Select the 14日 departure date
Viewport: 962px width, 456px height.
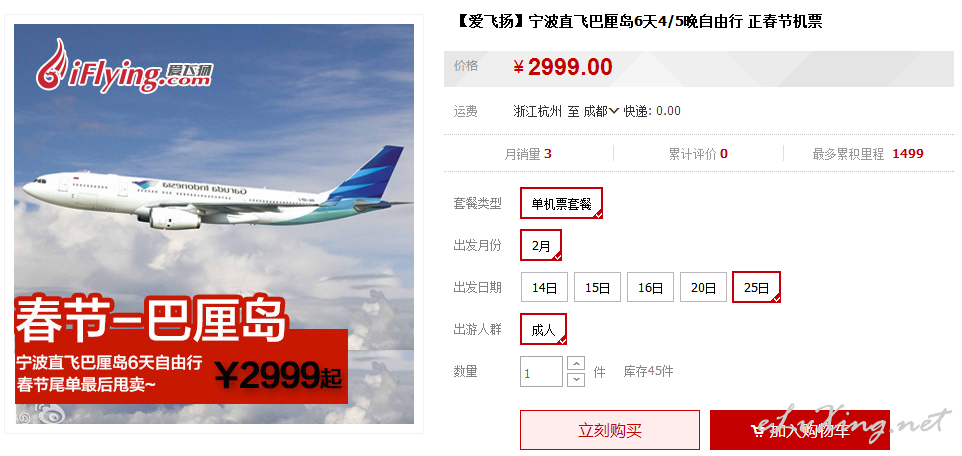point(544,287)
